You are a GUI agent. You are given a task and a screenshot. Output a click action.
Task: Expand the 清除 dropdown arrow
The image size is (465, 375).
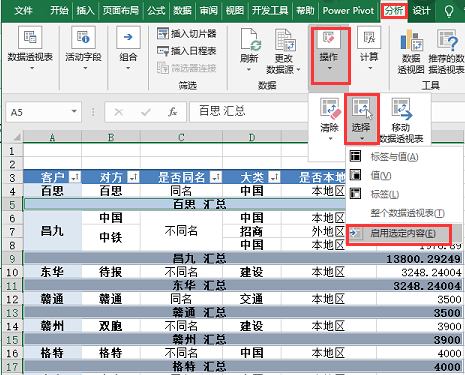[330, 139]
